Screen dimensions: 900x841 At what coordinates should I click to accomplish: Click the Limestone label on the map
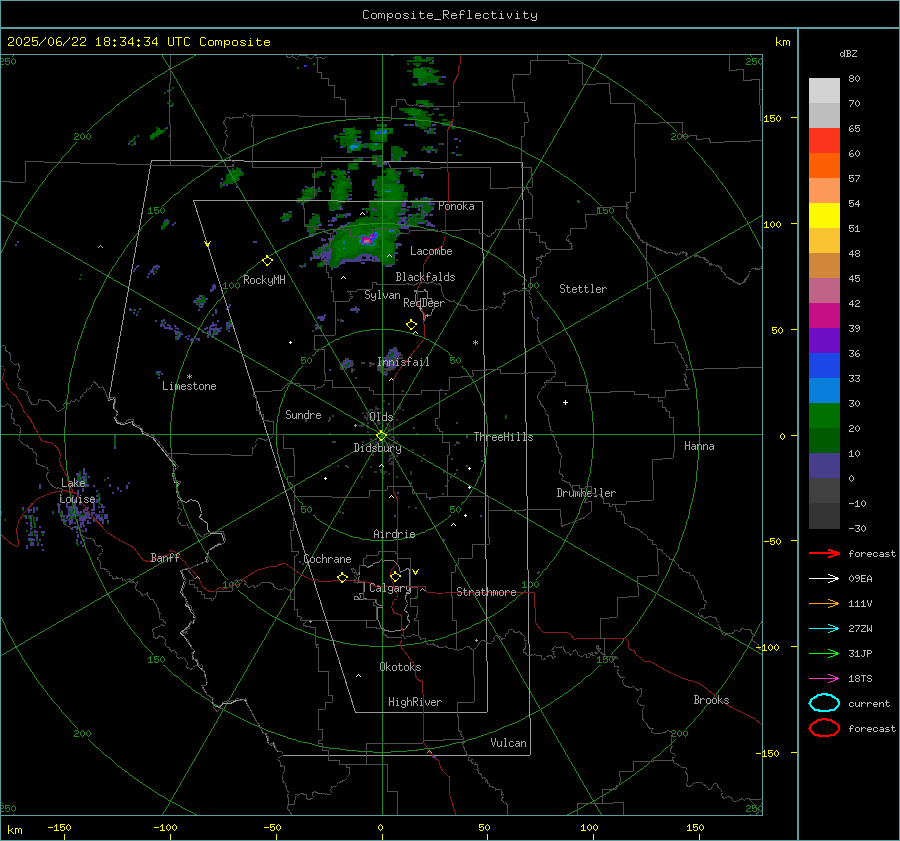[189, 386]
